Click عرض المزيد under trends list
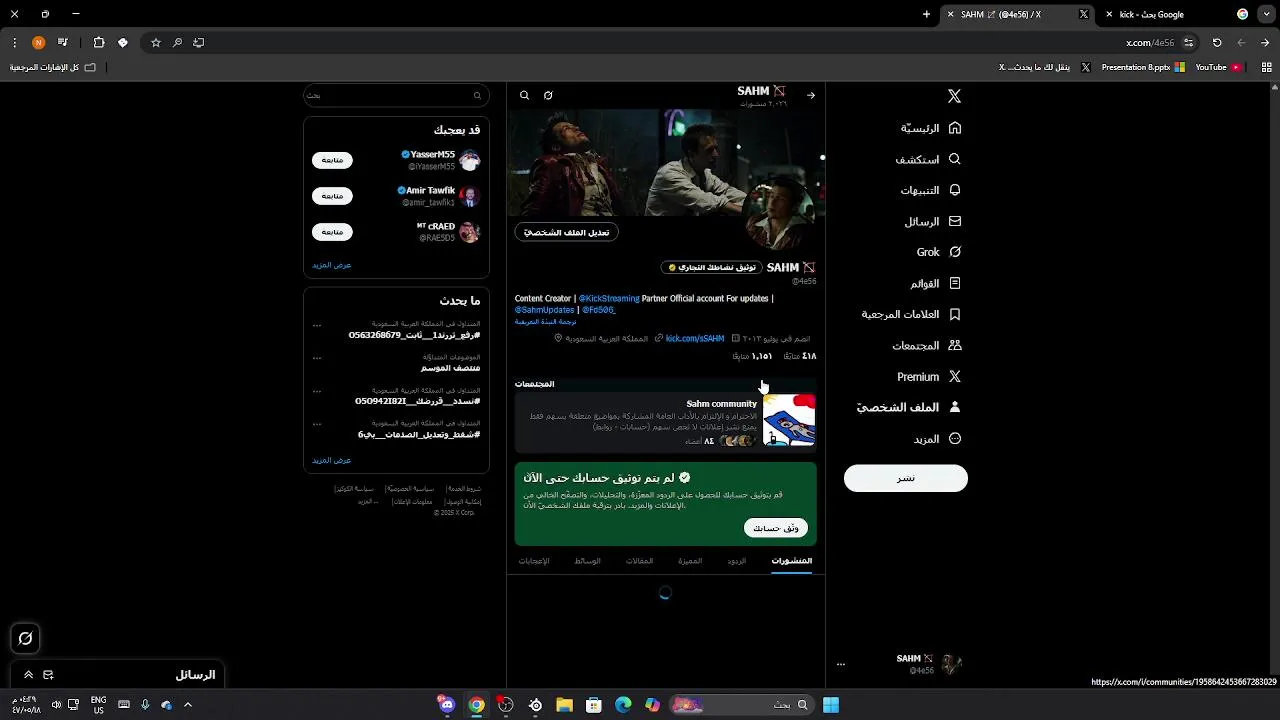Viewport: 1280px width, 720px height. 332,460
